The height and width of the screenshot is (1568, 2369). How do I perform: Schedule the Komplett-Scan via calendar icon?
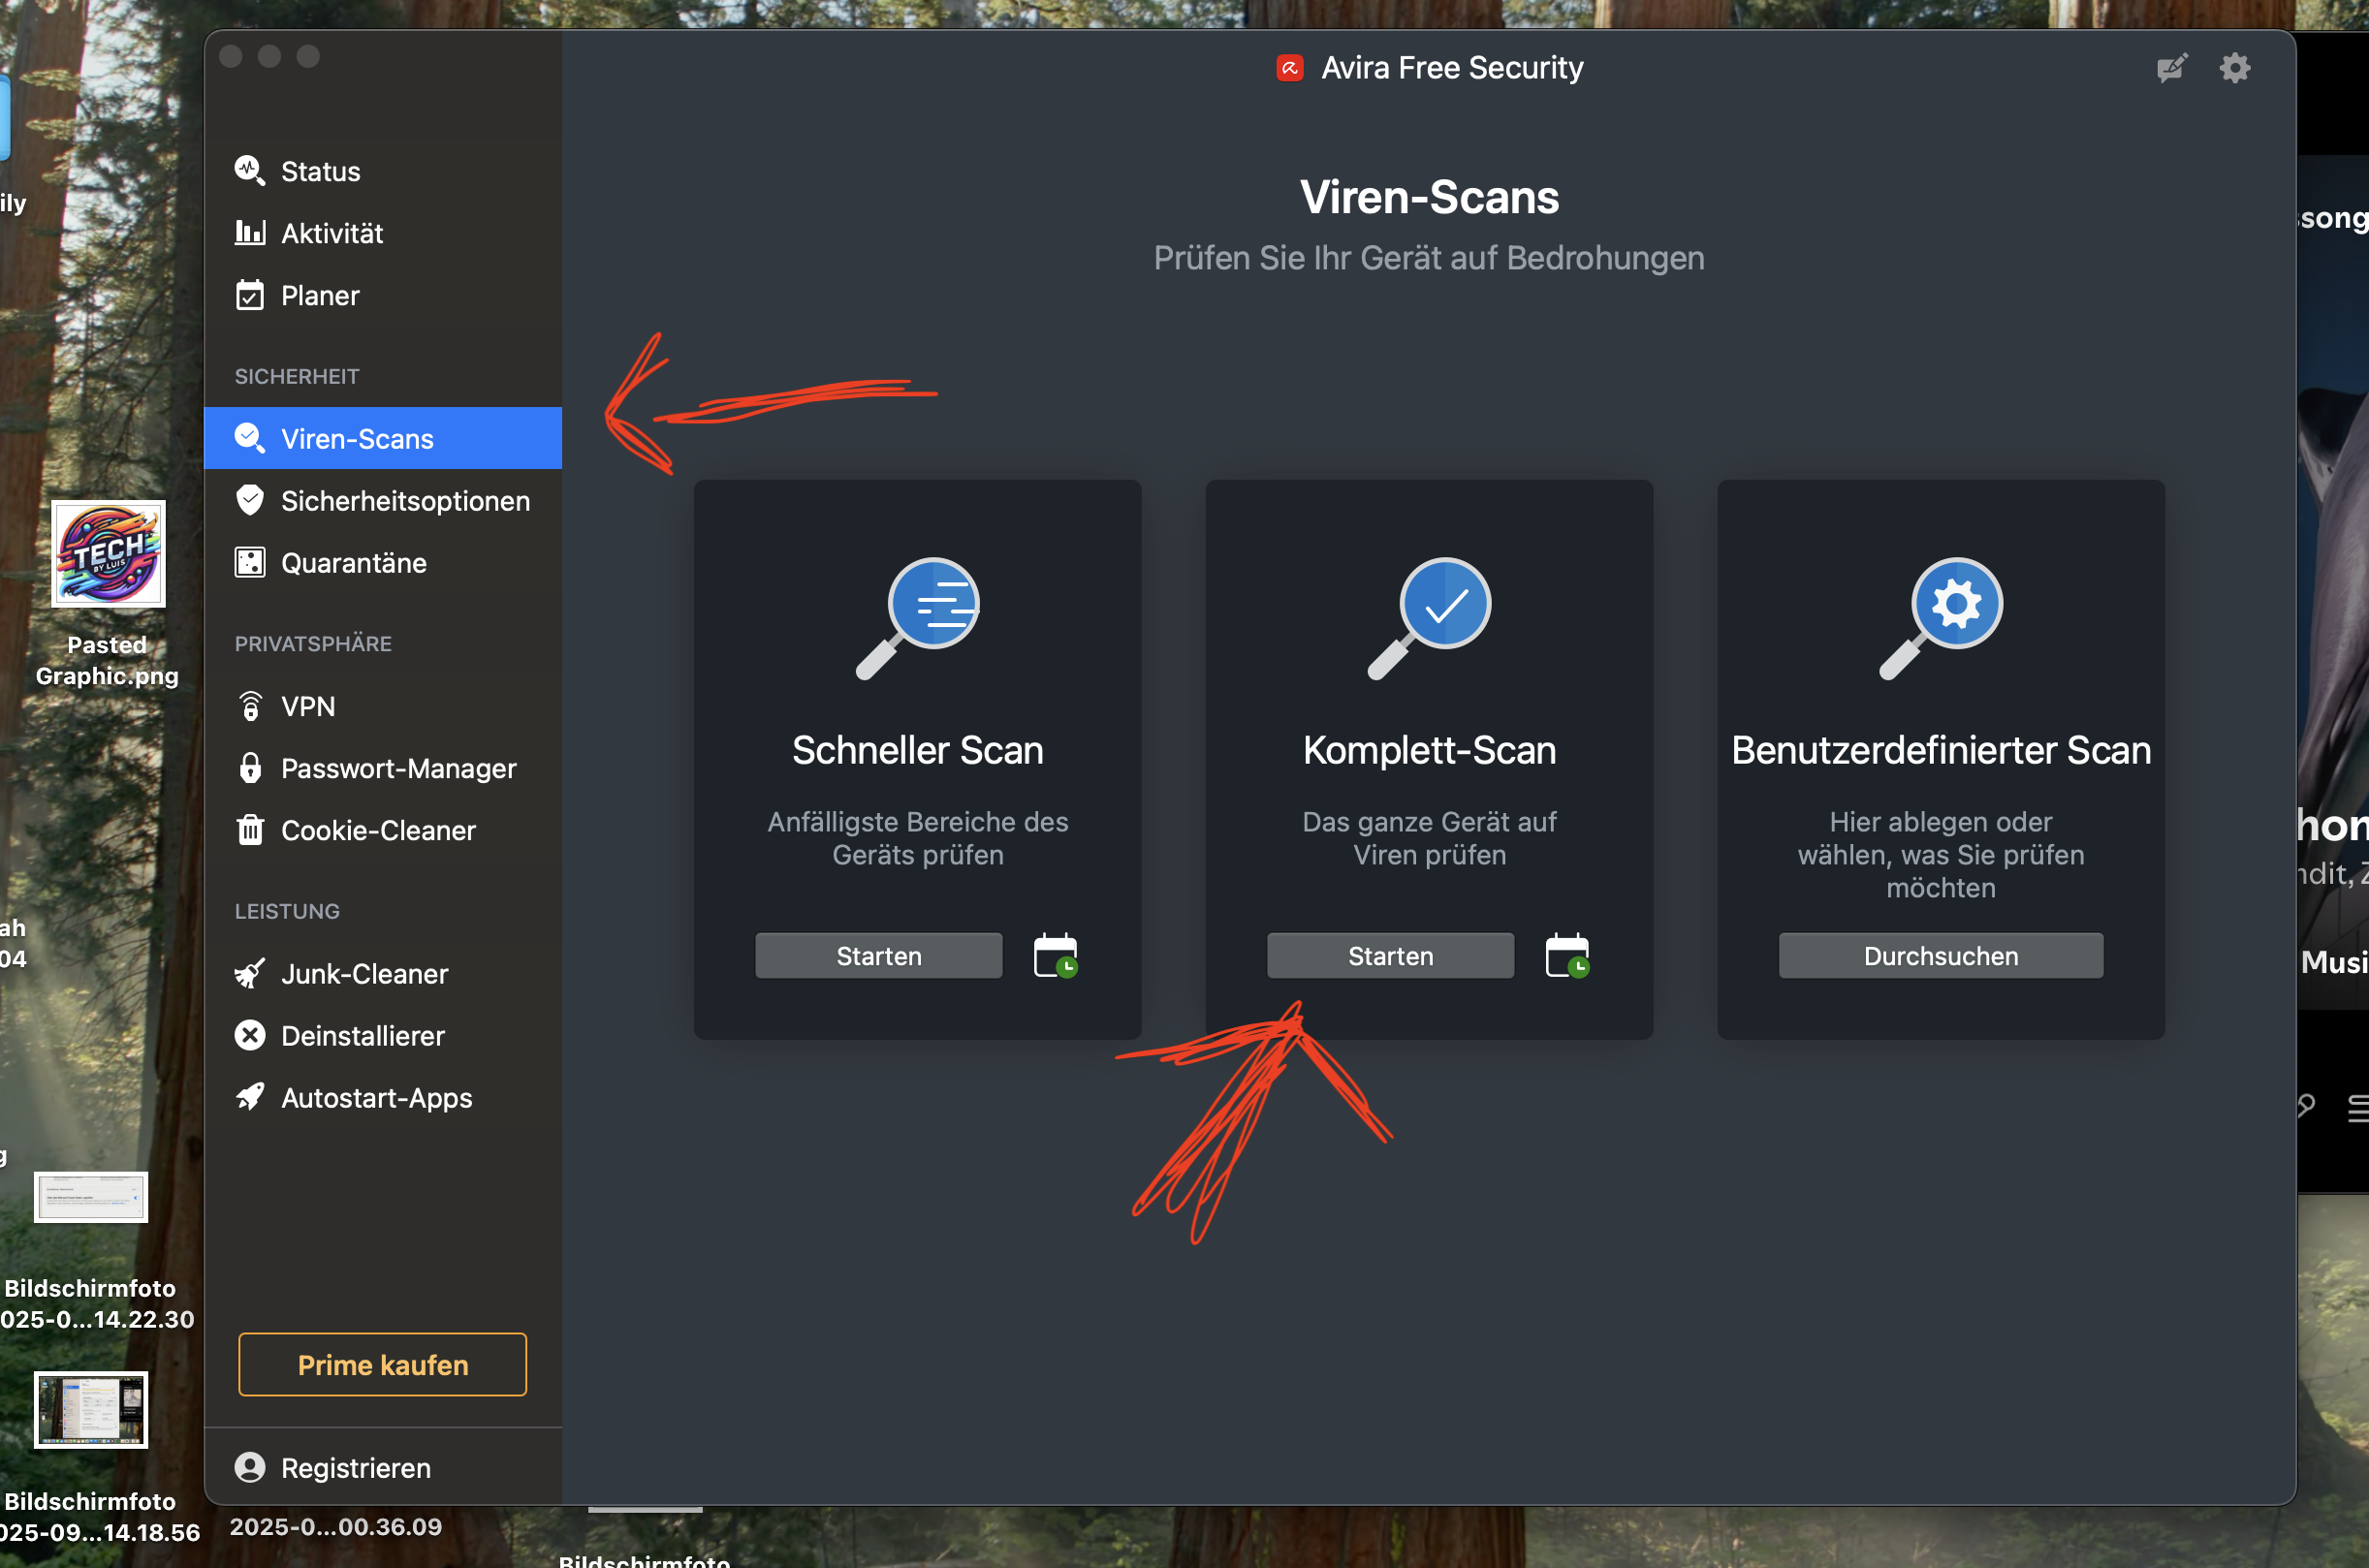(x=1567, y=955)
